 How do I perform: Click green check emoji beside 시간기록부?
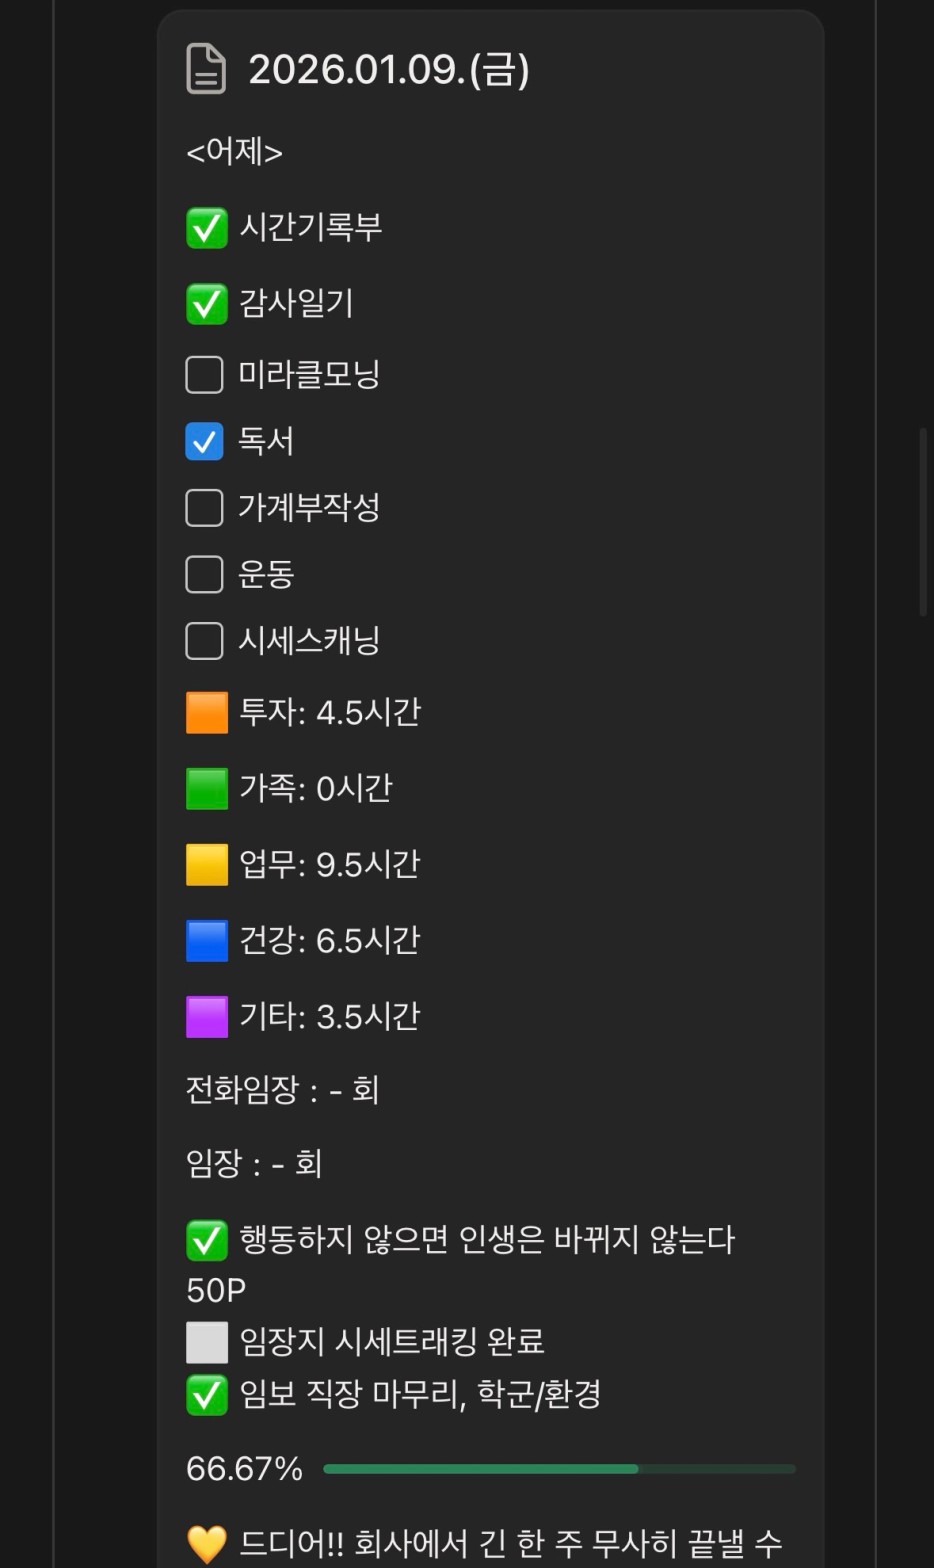(x=207, y=228)
